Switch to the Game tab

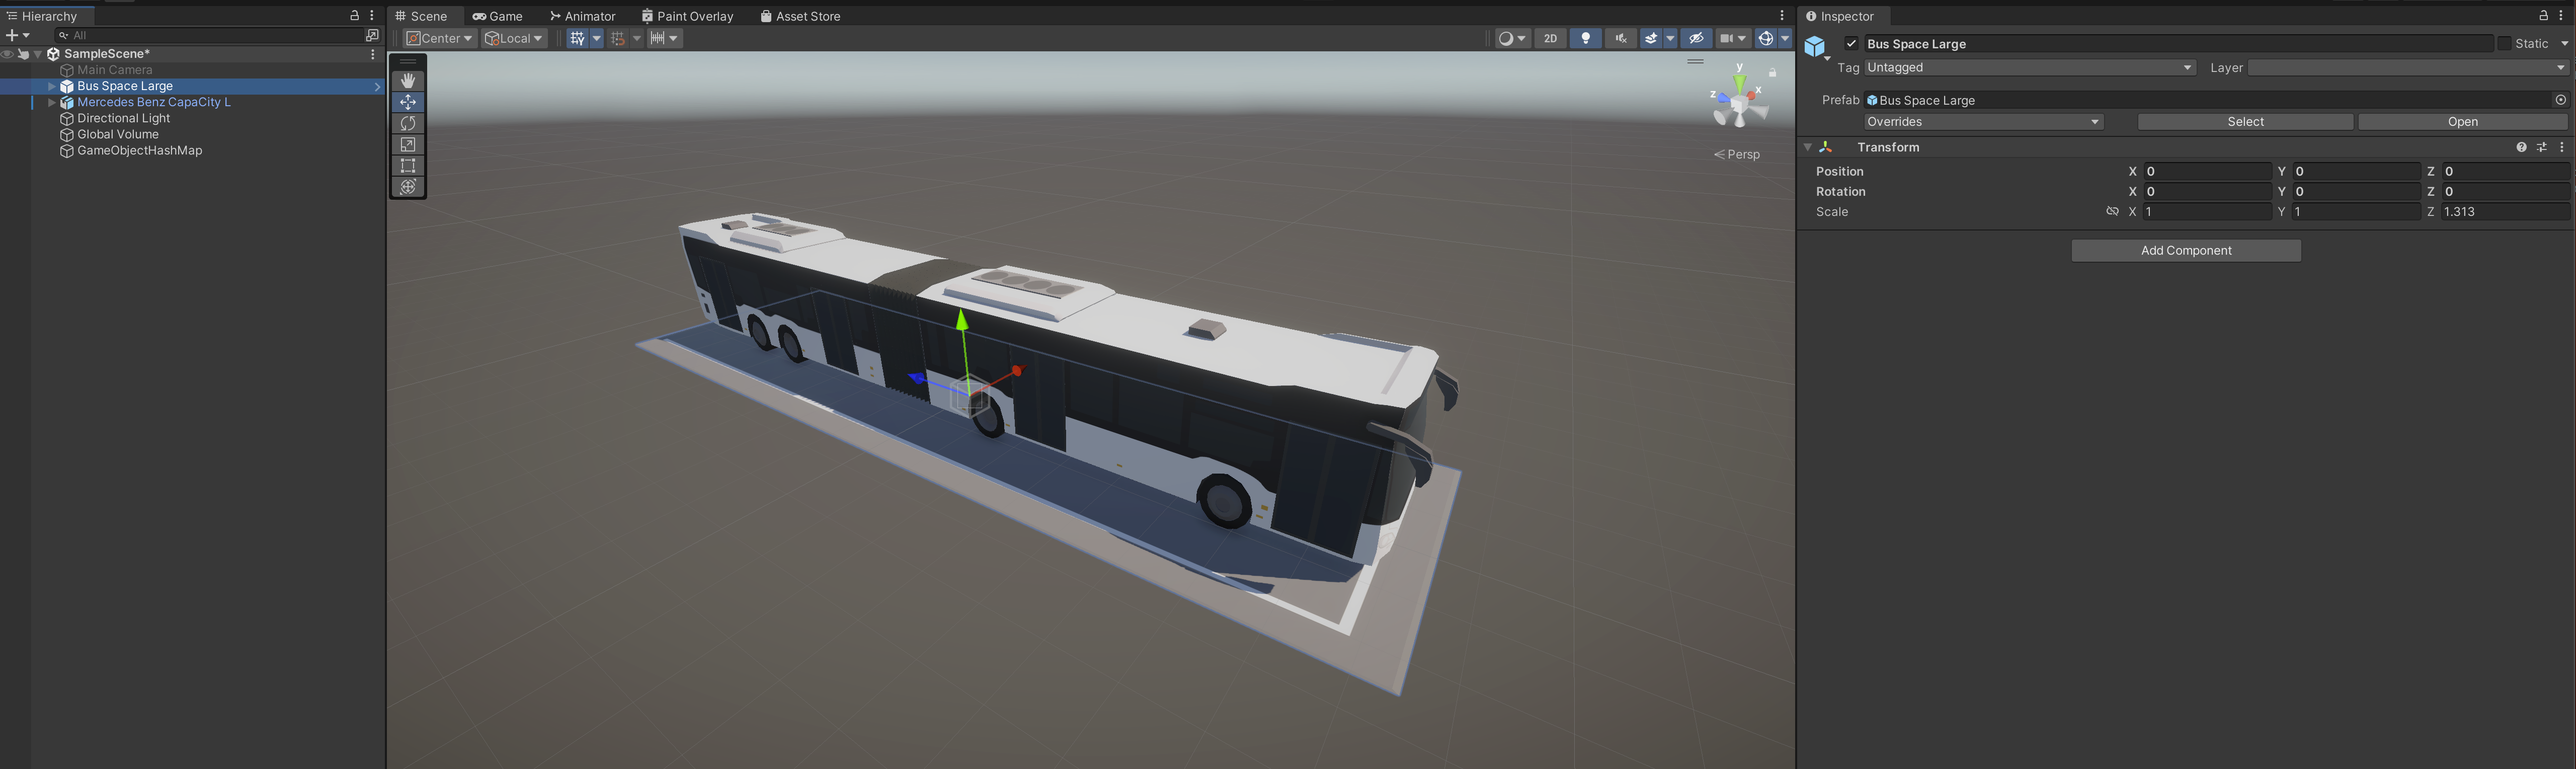pyautogui.click(x=498, y=16)
